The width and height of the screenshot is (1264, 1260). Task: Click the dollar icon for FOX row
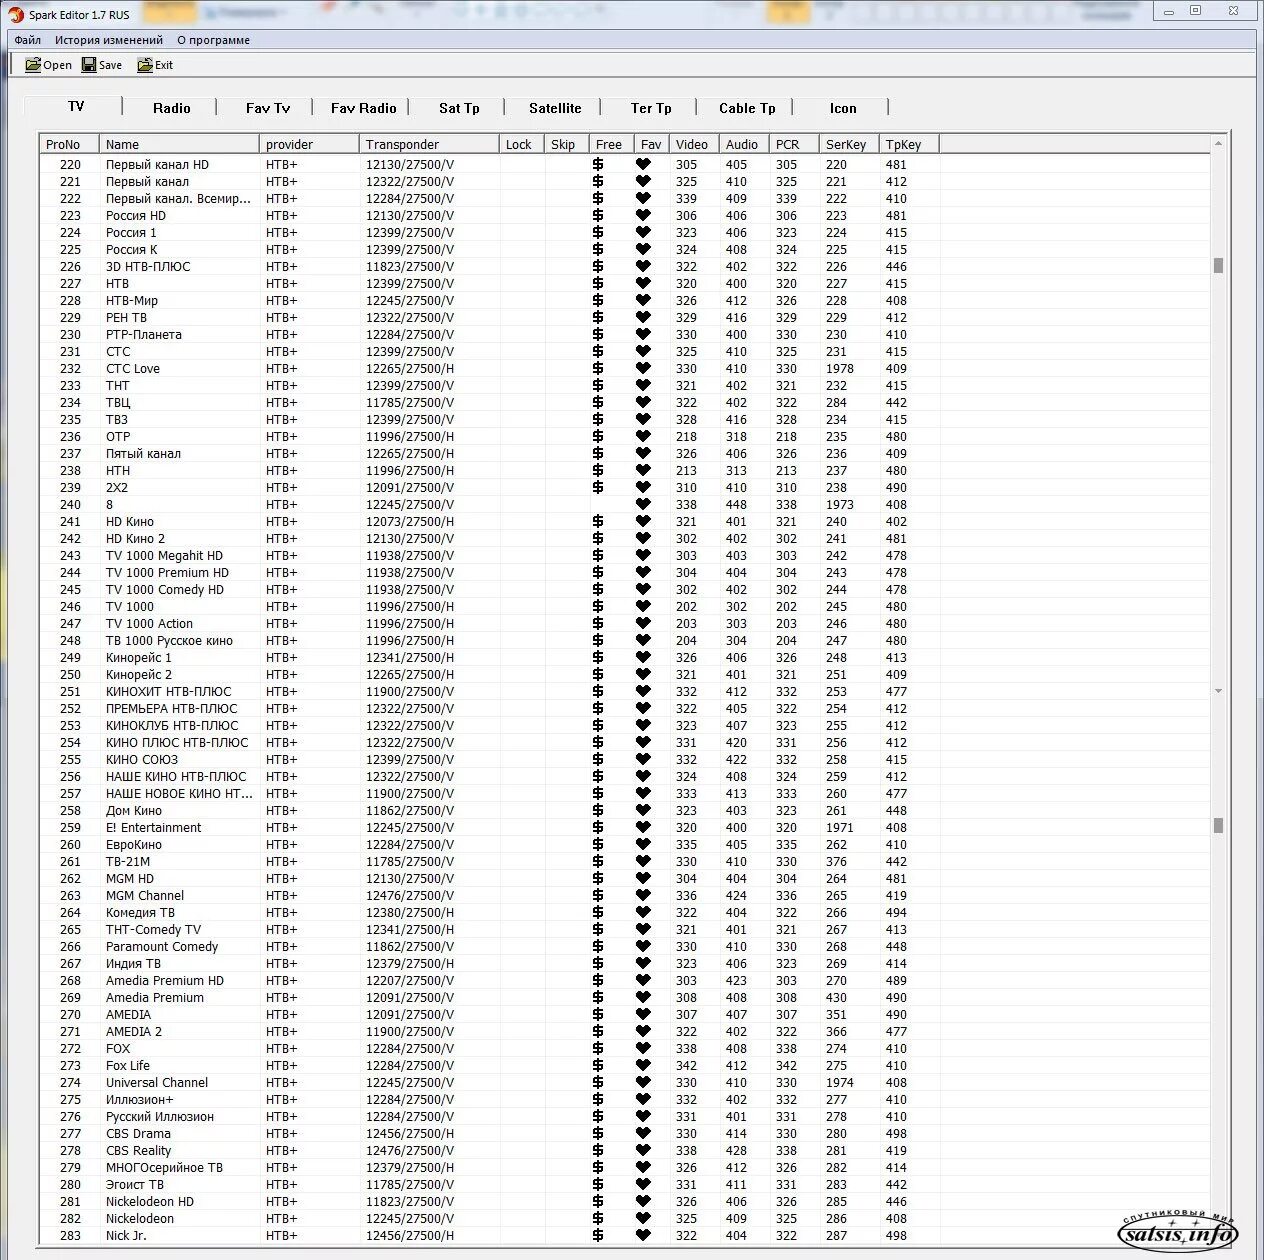598,1048
